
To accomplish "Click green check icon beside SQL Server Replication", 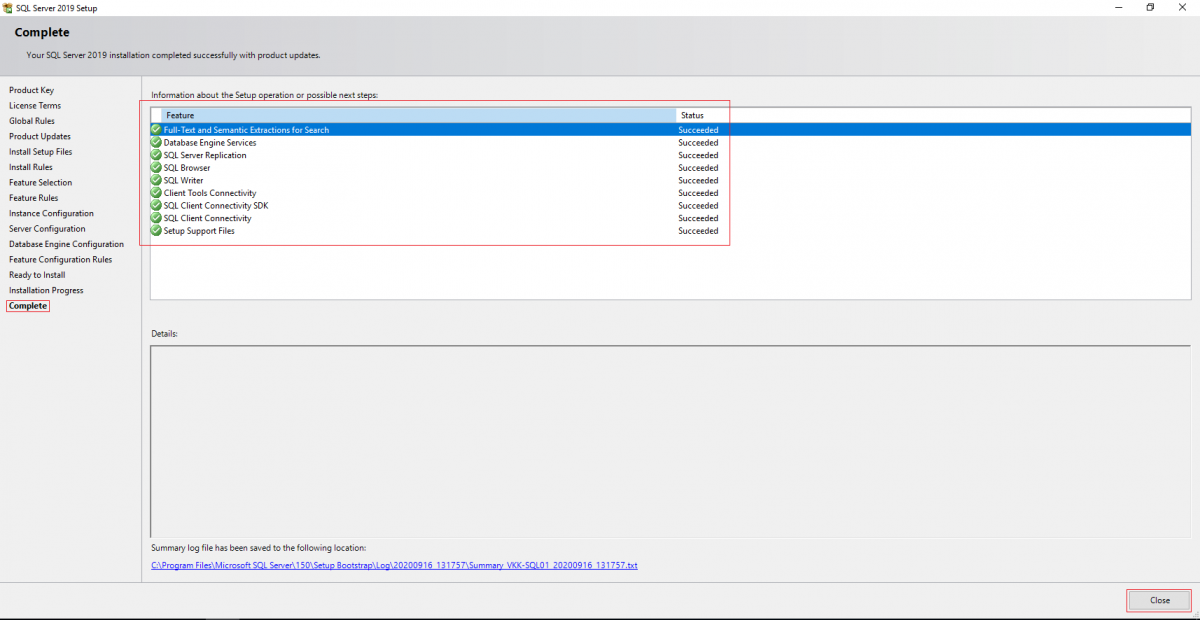I will tap(156, 155).
